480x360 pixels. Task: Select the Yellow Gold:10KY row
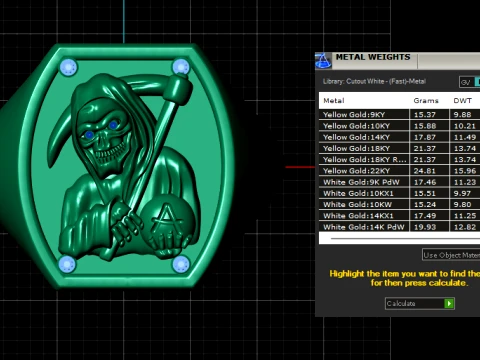[399, 126]
